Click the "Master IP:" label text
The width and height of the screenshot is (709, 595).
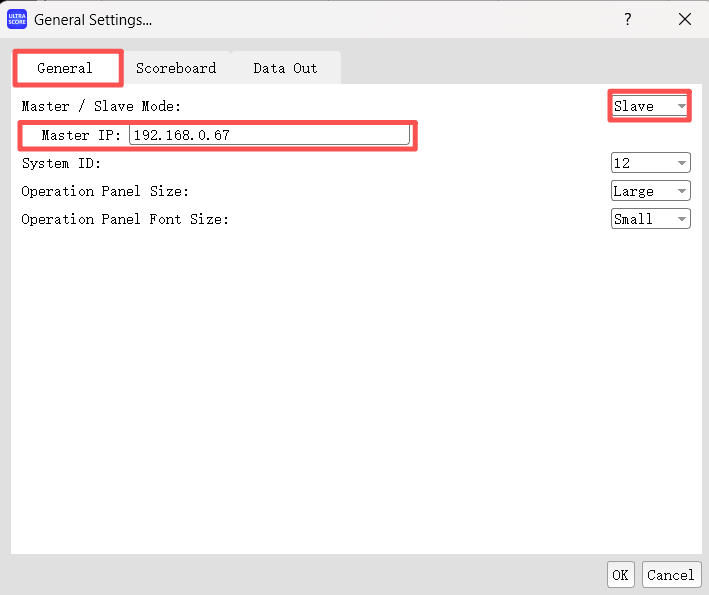point(81,135)
